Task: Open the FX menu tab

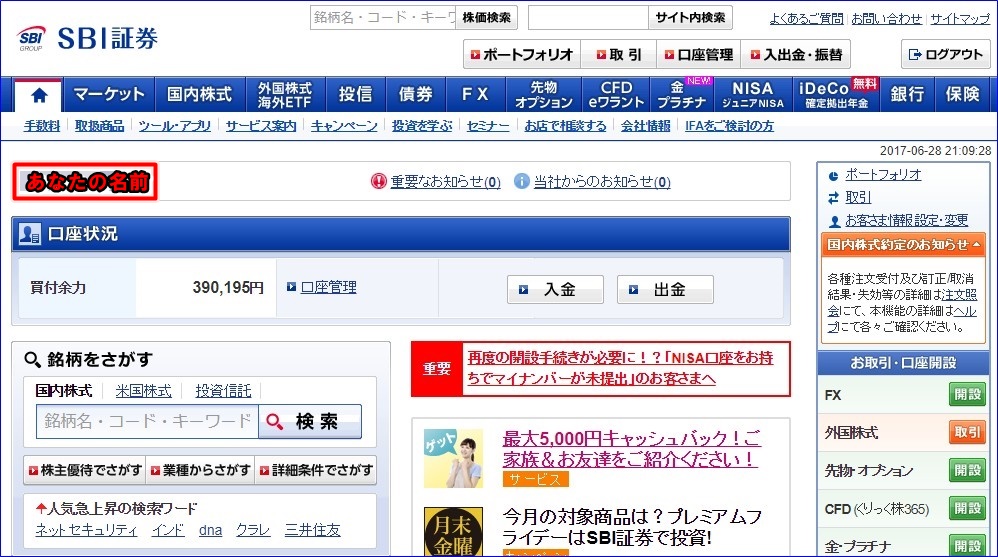Action: click(475, 95)
